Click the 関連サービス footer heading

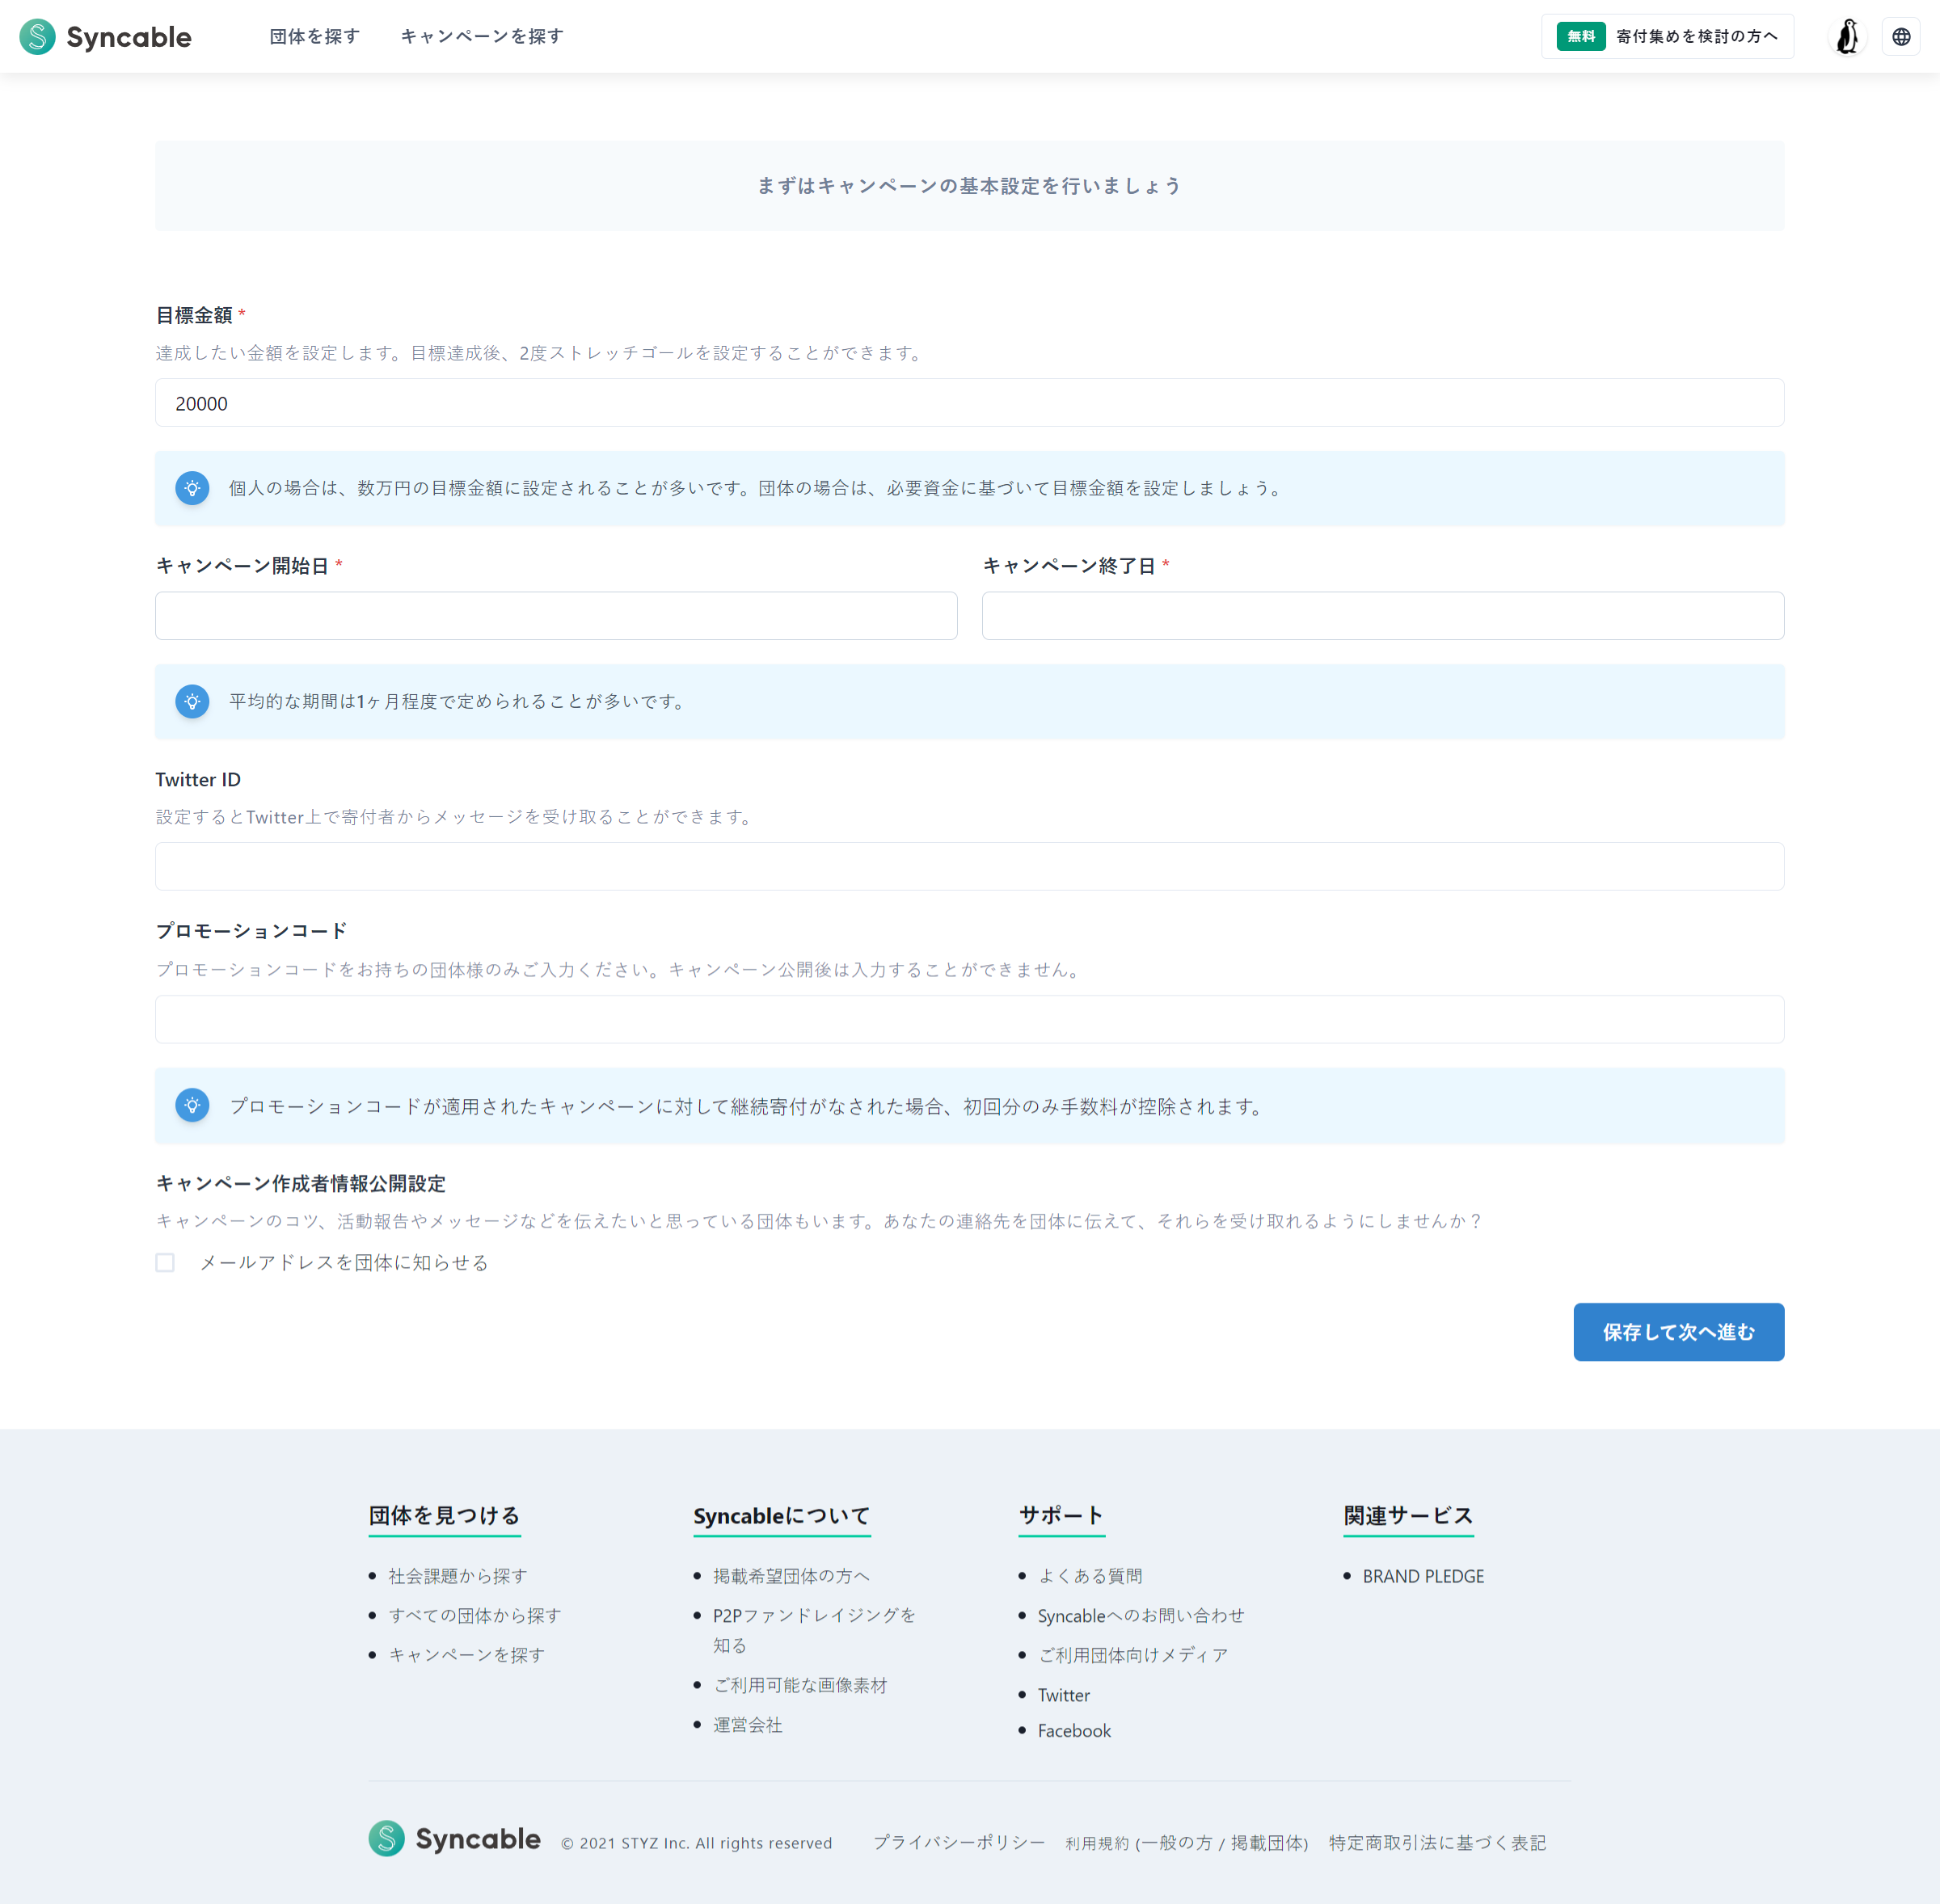pyautogui.click(x=1408, y=1515)
